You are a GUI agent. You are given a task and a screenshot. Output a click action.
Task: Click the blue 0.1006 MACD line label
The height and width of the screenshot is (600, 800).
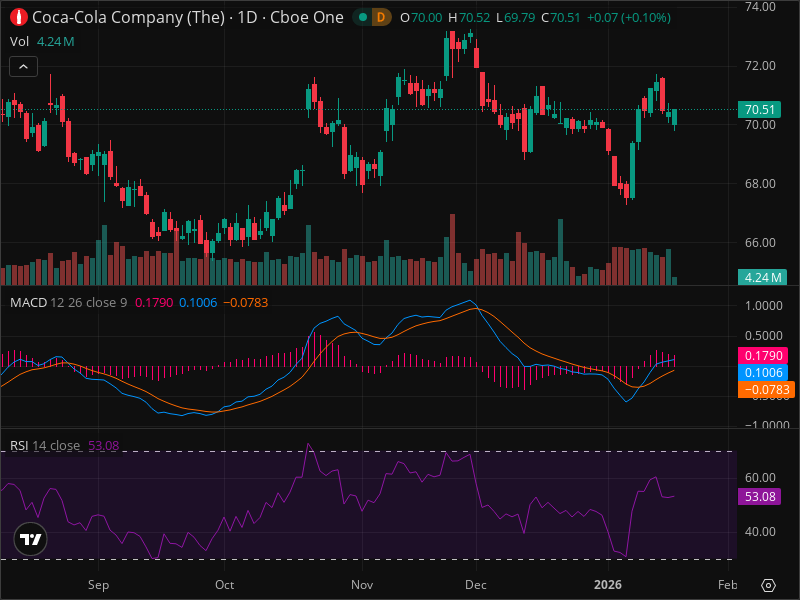pos(763,372)
